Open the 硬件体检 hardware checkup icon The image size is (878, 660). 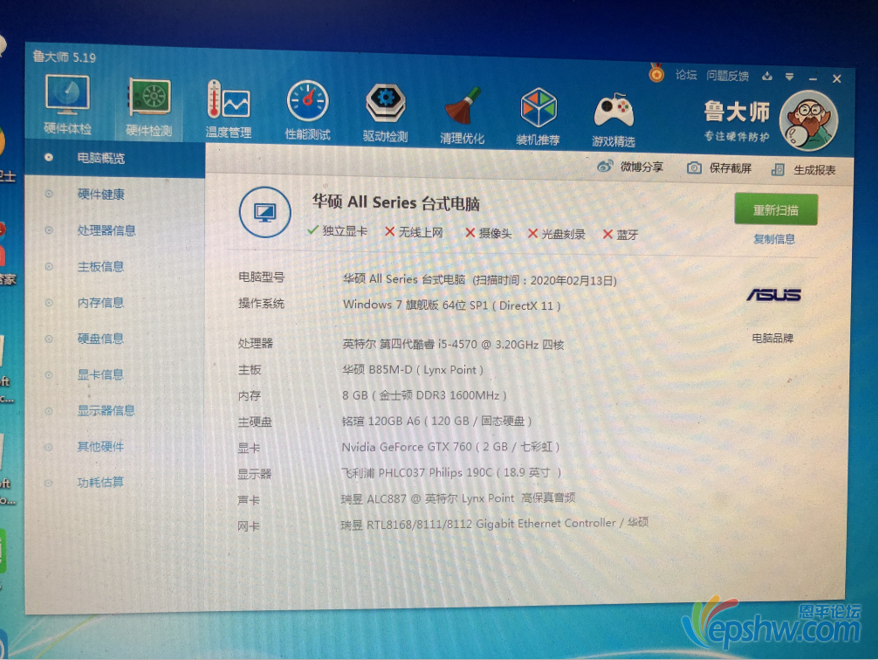pyautogui.click(x=67, y=104)
